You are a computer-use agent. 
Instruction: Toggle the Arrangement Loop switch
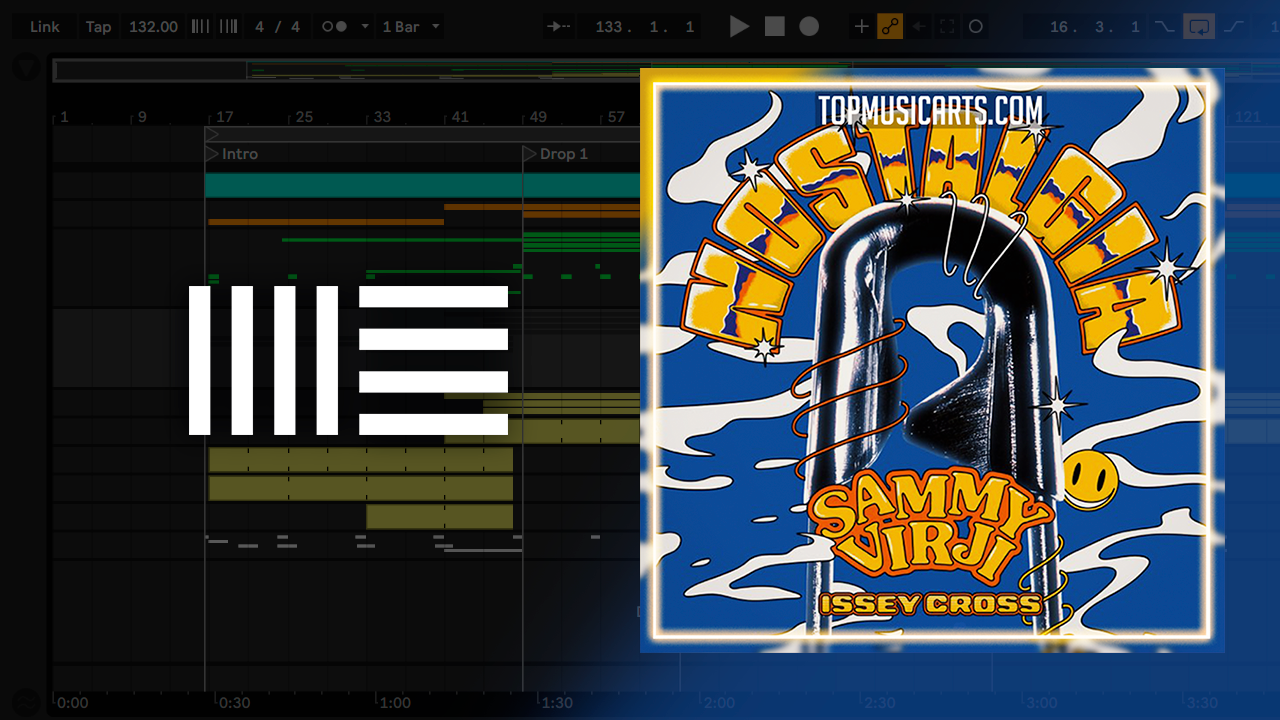[x=1198, y=27]
